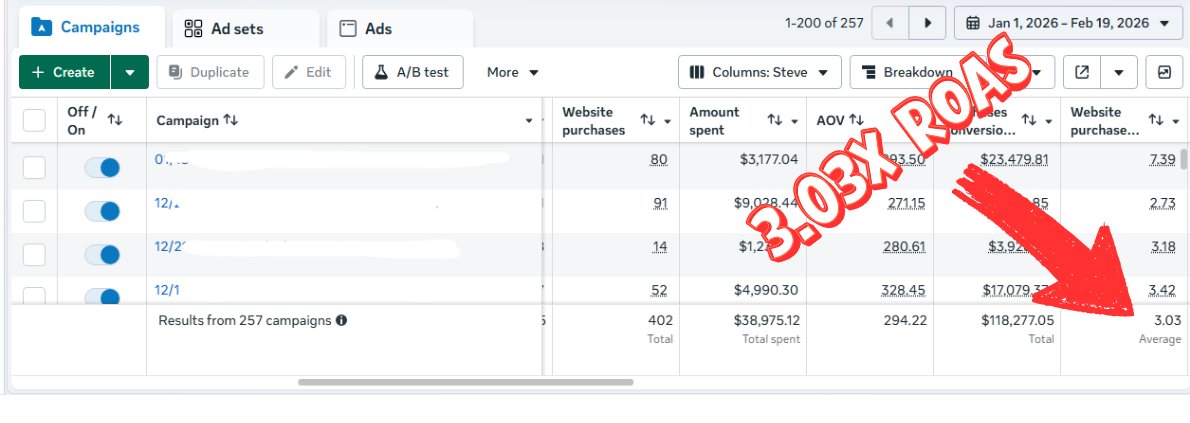
Task: Click the 328.45 AOV value
Action: click(x=904, y=290)
